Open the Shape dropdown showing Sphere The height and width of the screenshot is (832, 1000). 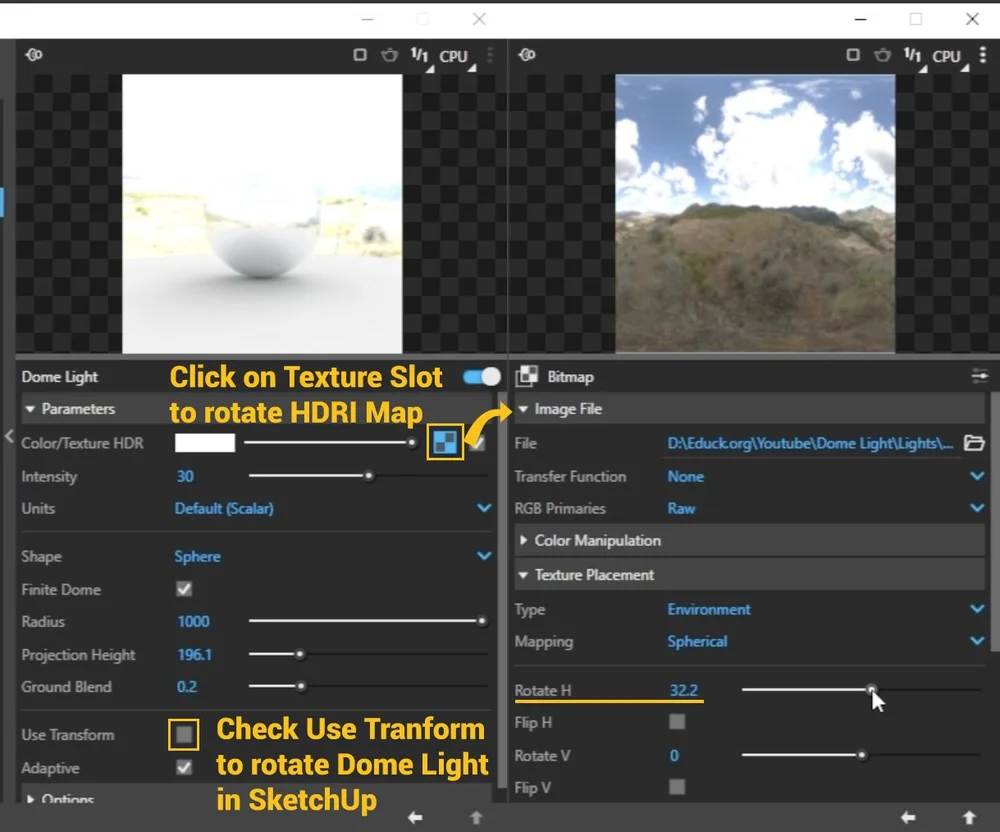click(483, 556)
